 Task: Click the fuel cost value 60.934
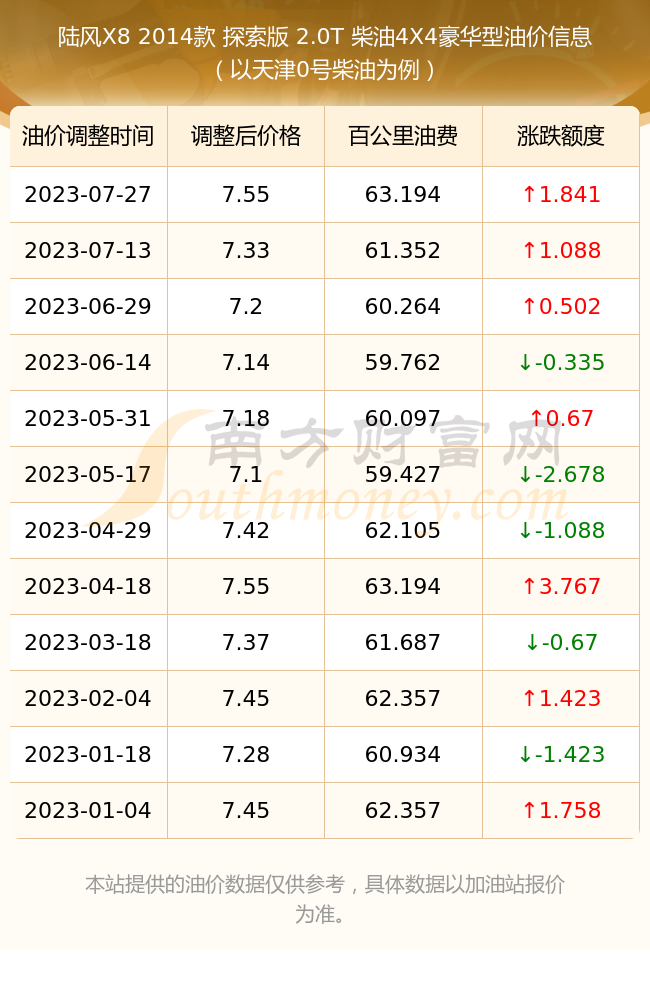(403, 754)
